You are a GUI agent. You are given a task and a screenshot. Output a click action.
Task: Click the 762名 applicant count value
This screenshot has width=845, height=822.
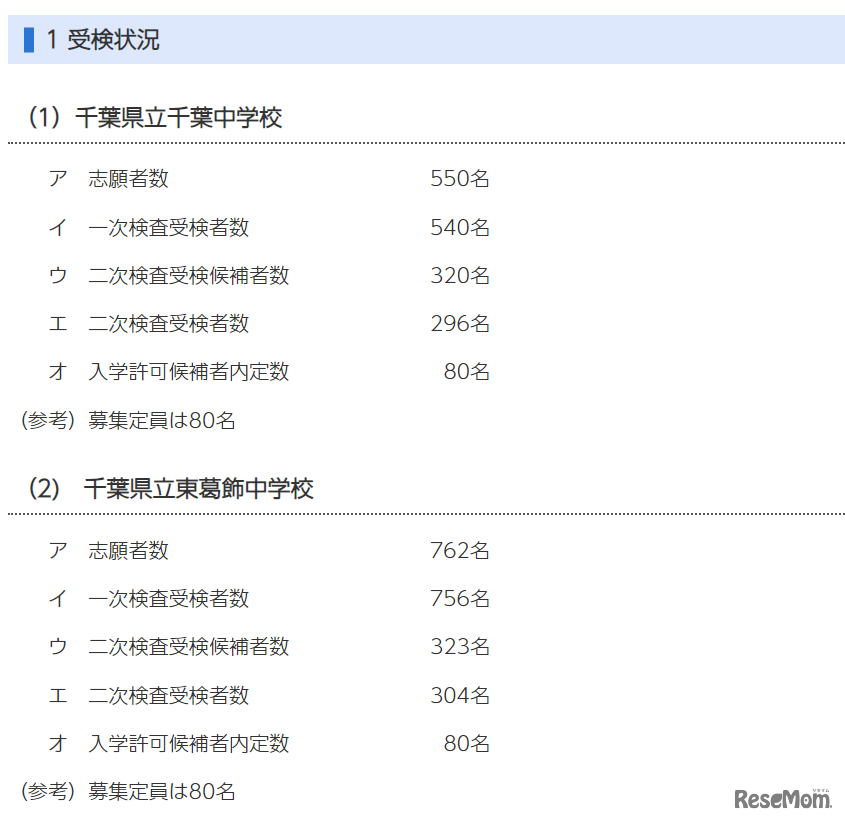click(460, 551)
